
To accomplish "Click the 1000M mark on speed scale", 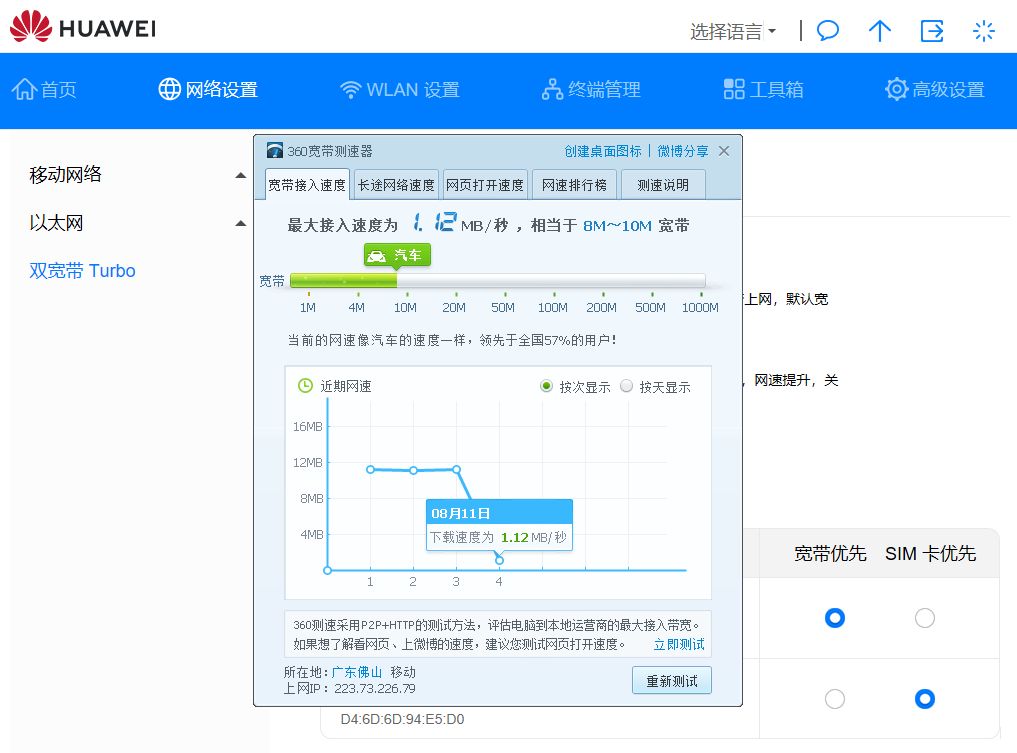I will click(700, 307).
